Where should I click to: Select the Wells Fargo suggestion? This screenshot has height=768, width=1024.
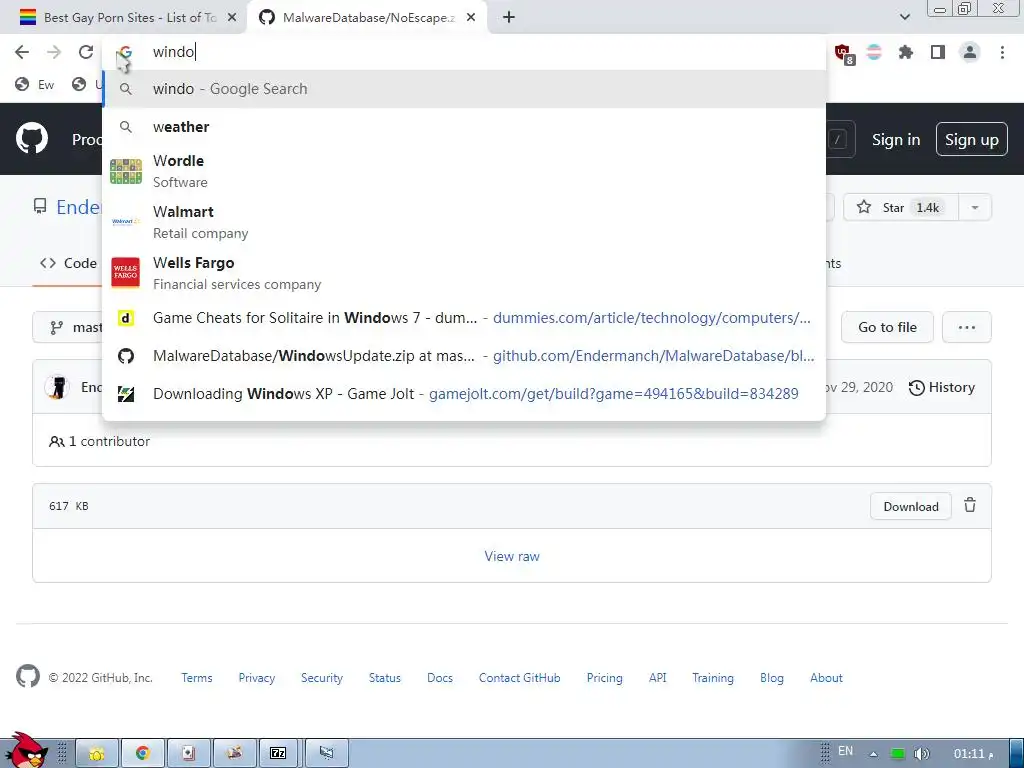click(x=464, y=273)
